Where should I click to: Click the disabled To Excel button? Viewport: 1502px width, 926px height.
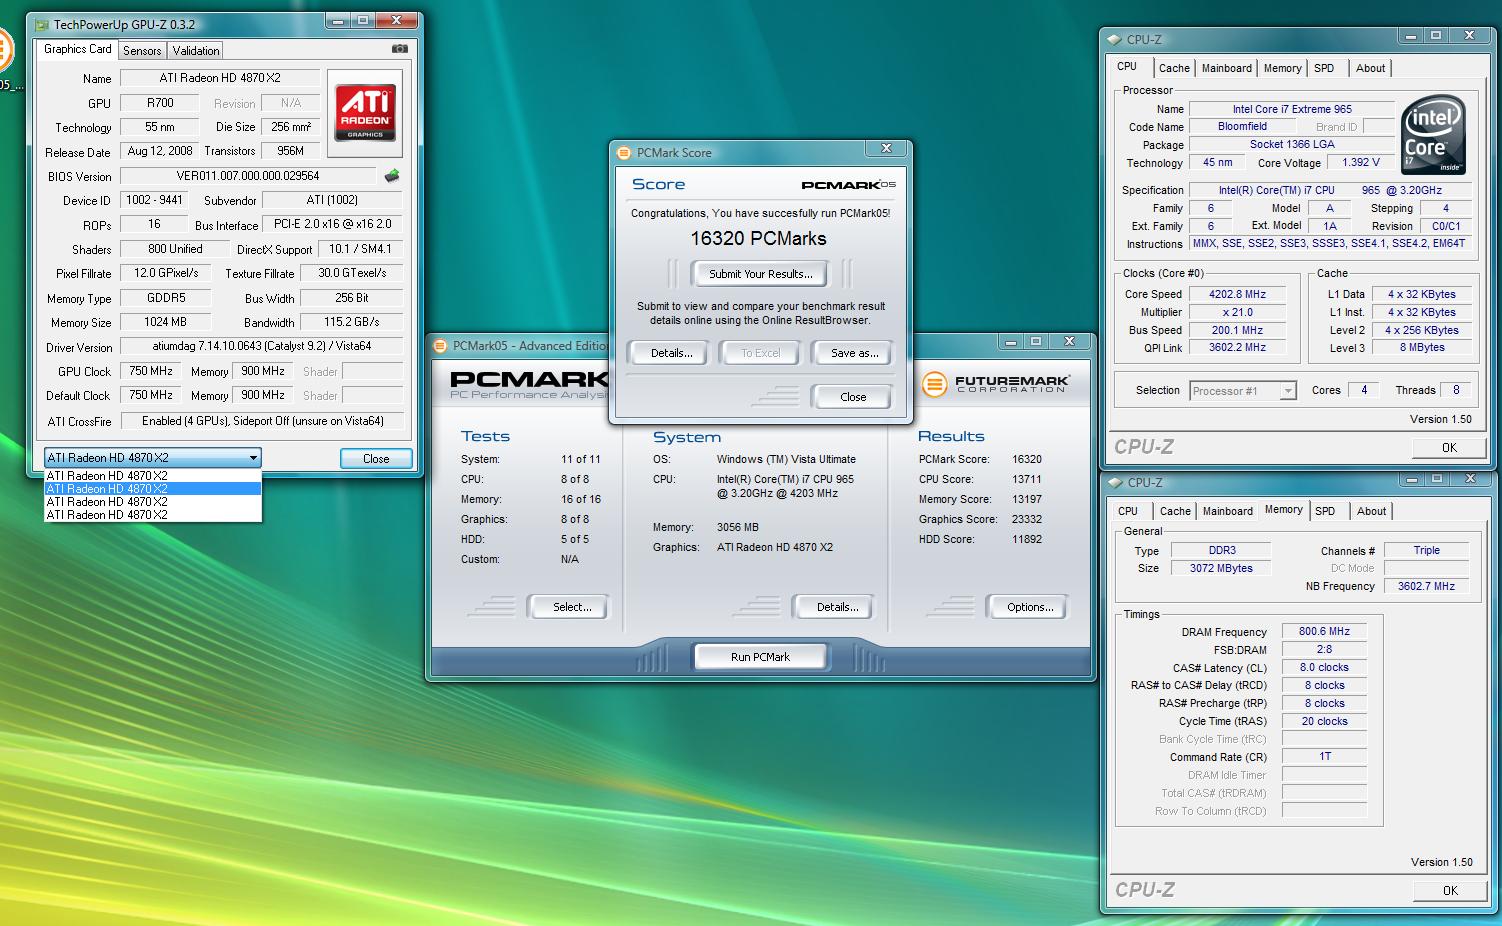coord(760,353)
